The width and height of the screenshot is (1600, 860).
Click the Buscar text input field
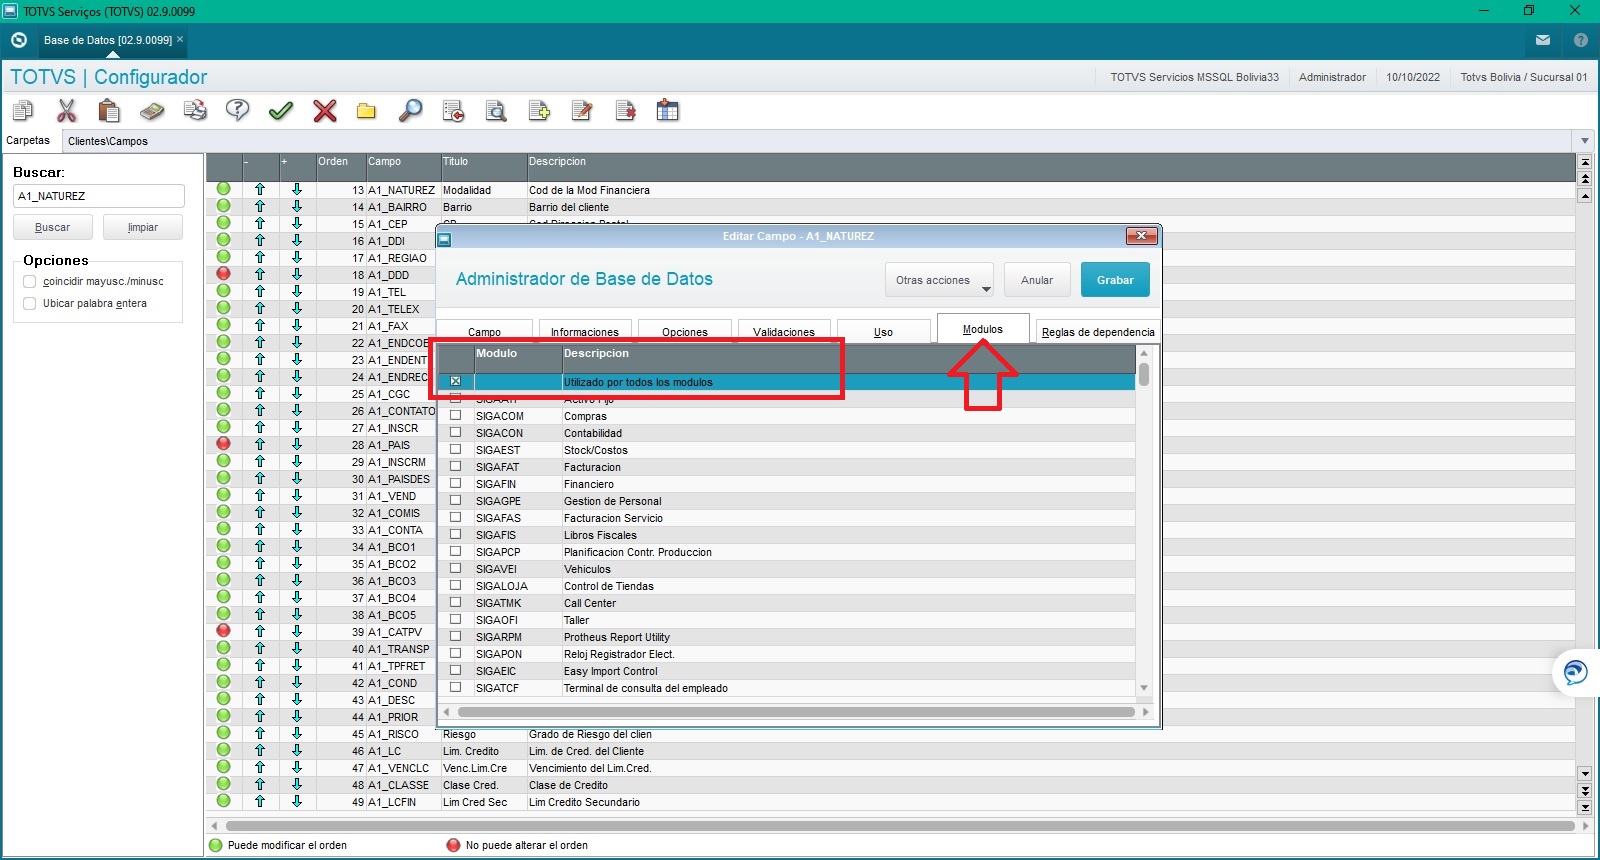pyautogui.click(x=99, y=196)
